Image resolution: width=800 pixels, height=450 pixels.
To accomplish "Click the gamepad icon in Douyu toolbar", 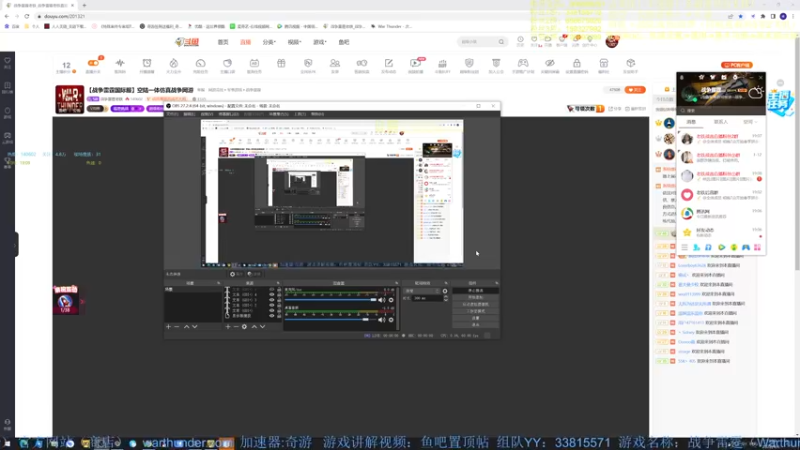I will coord(523,63).
